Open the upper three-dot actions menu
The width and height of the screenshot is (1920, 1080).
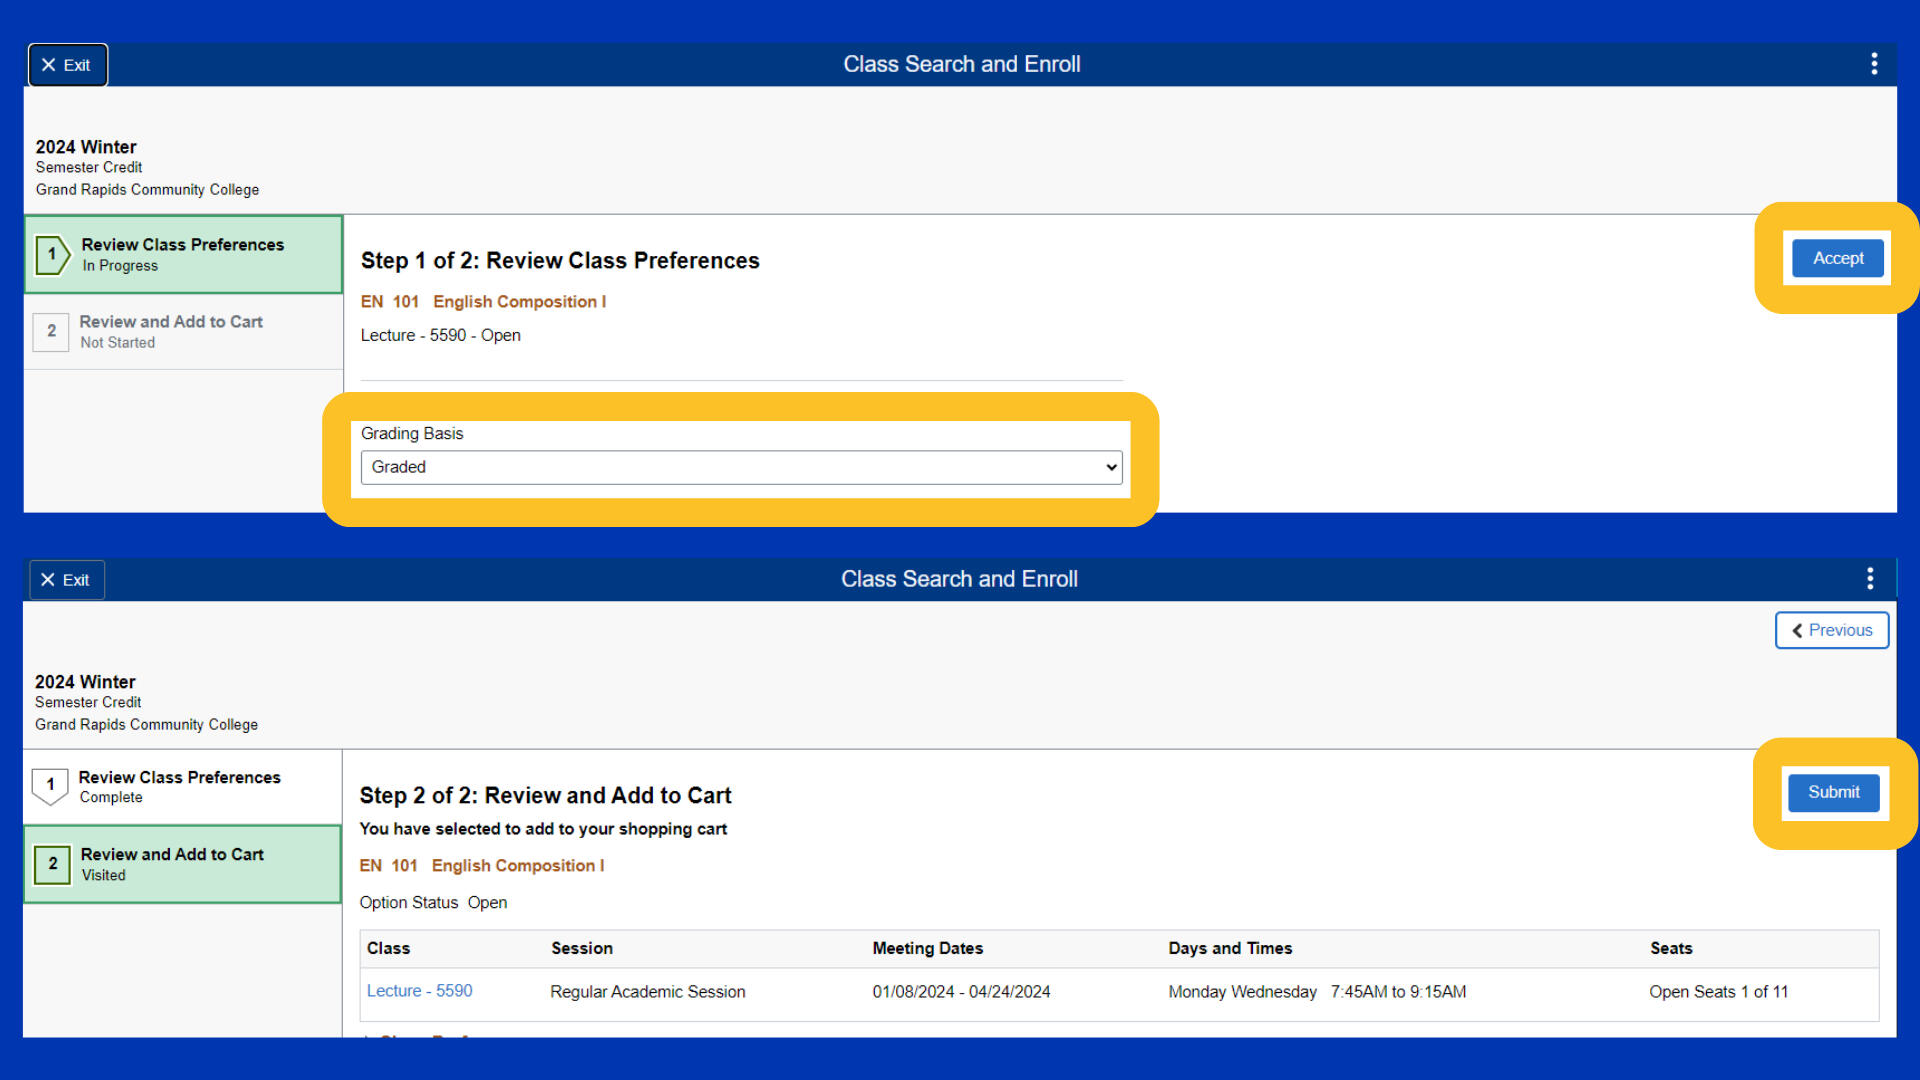click(x=1874, y=64)
